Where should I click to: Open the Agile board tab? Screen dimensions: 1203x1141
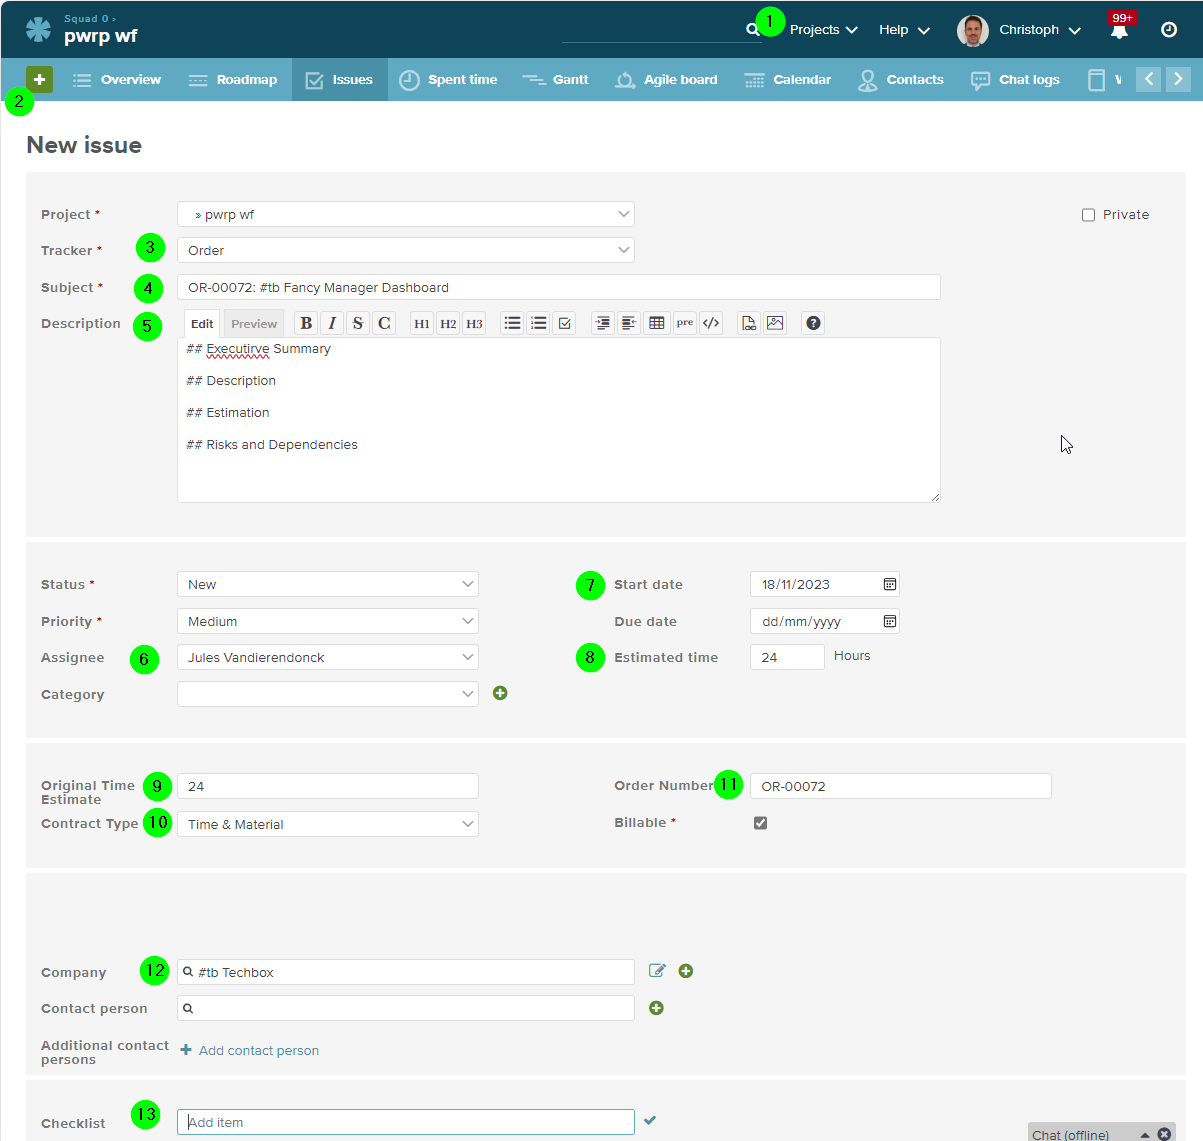[666, 80]
